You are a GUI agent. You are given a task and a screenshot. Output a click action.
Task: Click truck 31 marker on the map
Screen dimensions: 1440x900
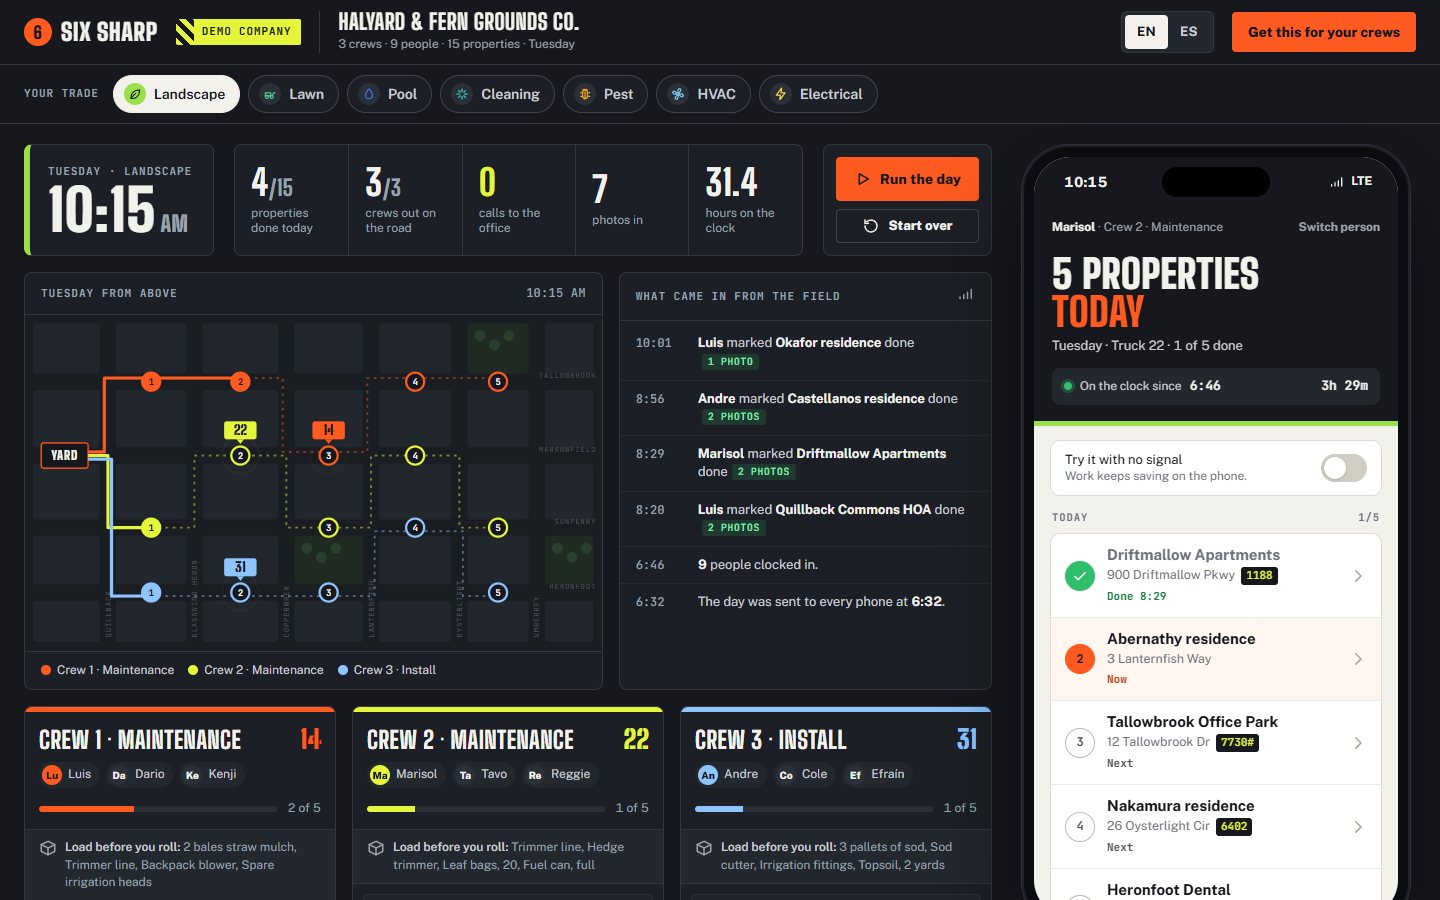(240, 567)
